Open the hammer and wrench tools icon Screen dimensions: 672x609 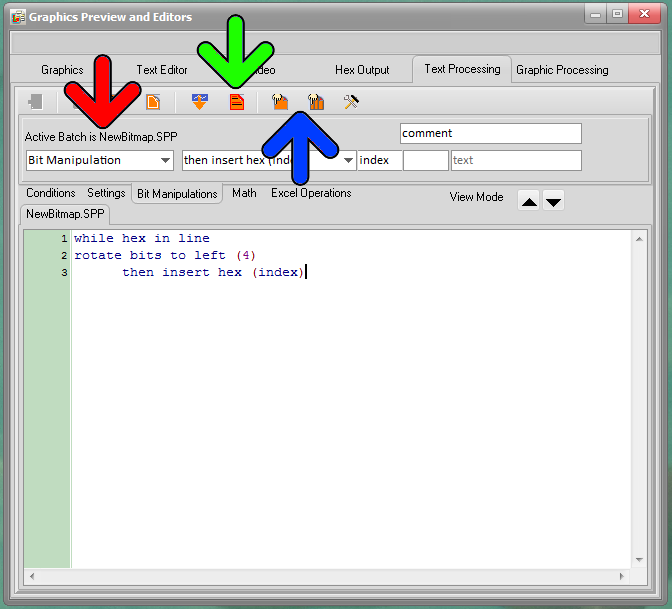pyautogui.click(x=351, y=102)
